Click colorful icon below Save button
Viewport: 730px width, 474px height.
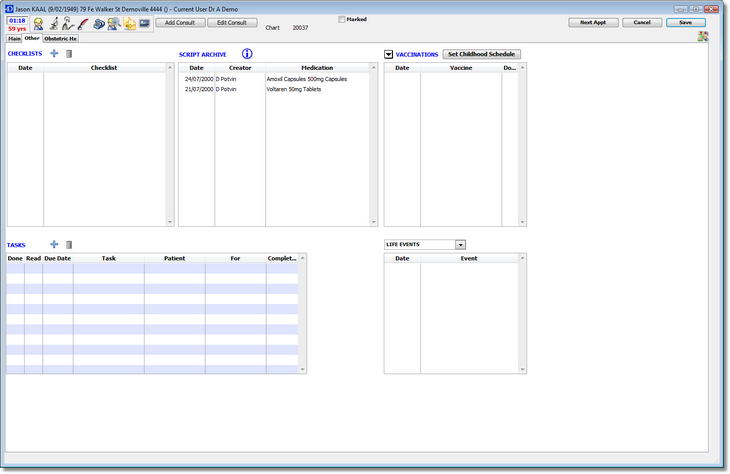(x=703, y=36)
